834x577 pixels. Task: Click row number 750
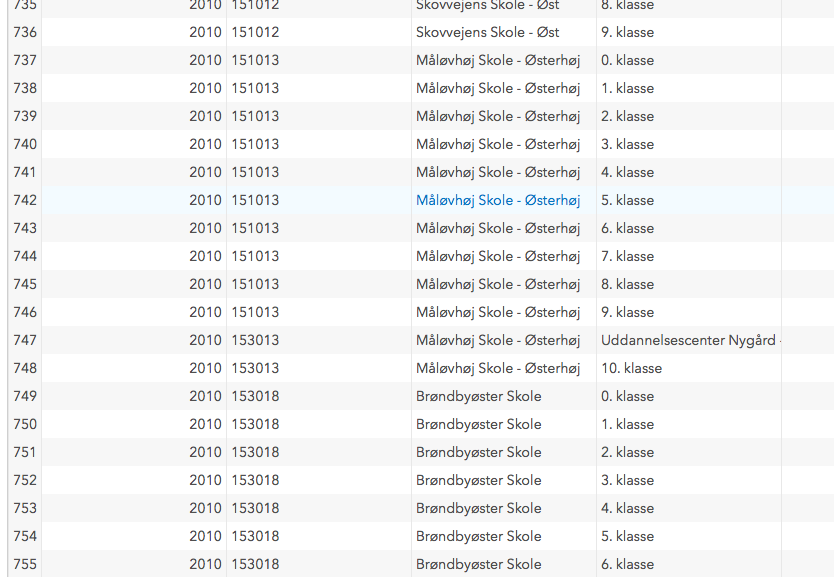coord(25,424)
